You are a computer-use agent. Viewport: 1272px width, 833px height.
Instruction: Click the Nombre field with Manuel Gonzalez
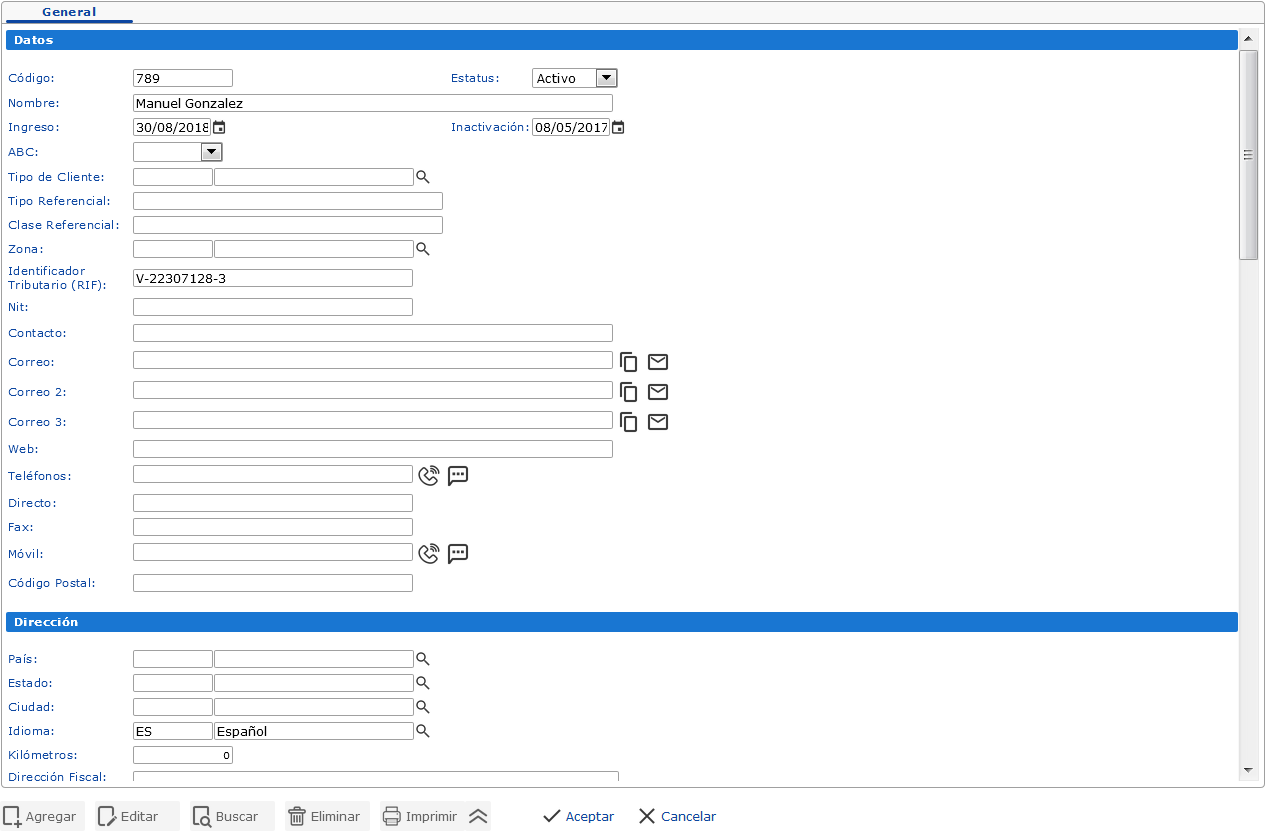373,103
